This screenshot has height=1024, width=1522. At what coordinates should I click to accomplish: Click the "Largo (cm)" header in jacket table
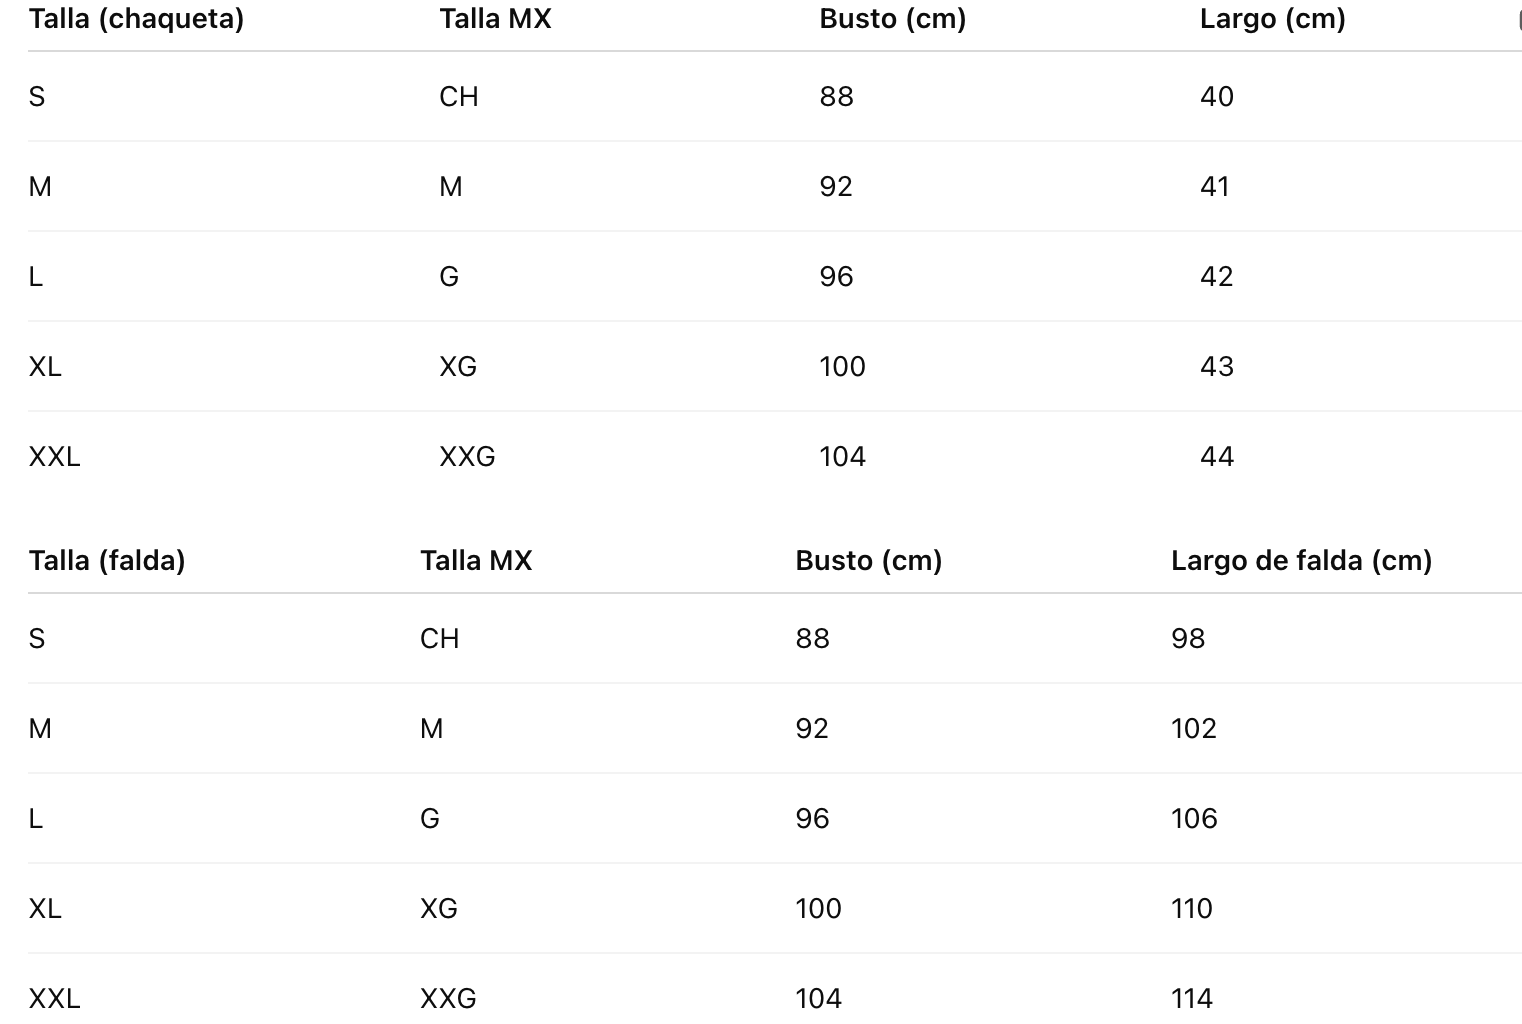(x=1272, y=19)
